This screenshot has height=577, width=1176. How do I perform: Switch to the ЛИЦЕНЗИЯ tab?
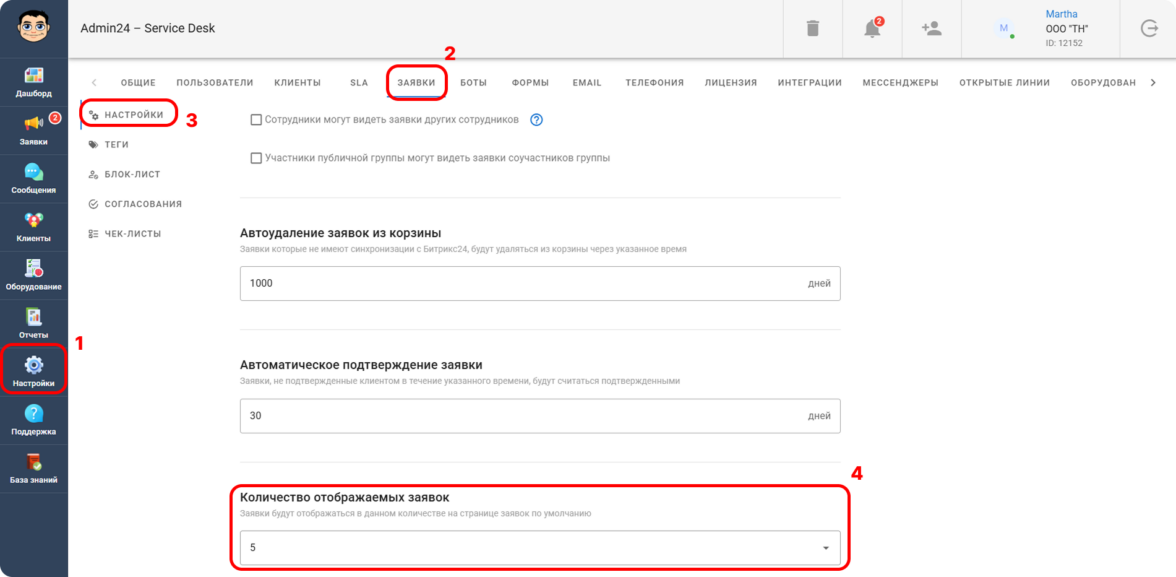(730, 83)
